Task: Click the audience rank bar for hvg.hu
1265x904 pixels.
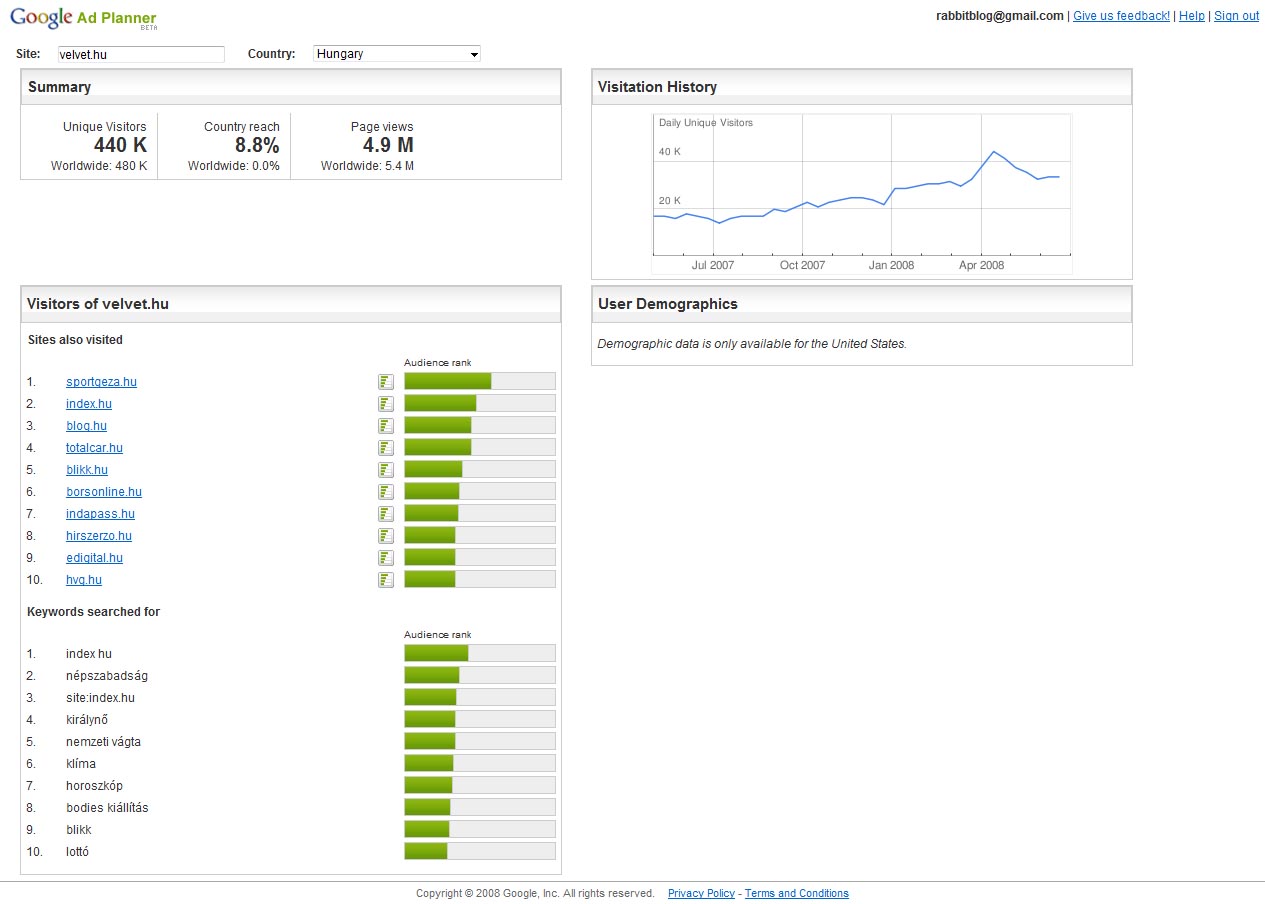Action: click(x=480, y=579)
